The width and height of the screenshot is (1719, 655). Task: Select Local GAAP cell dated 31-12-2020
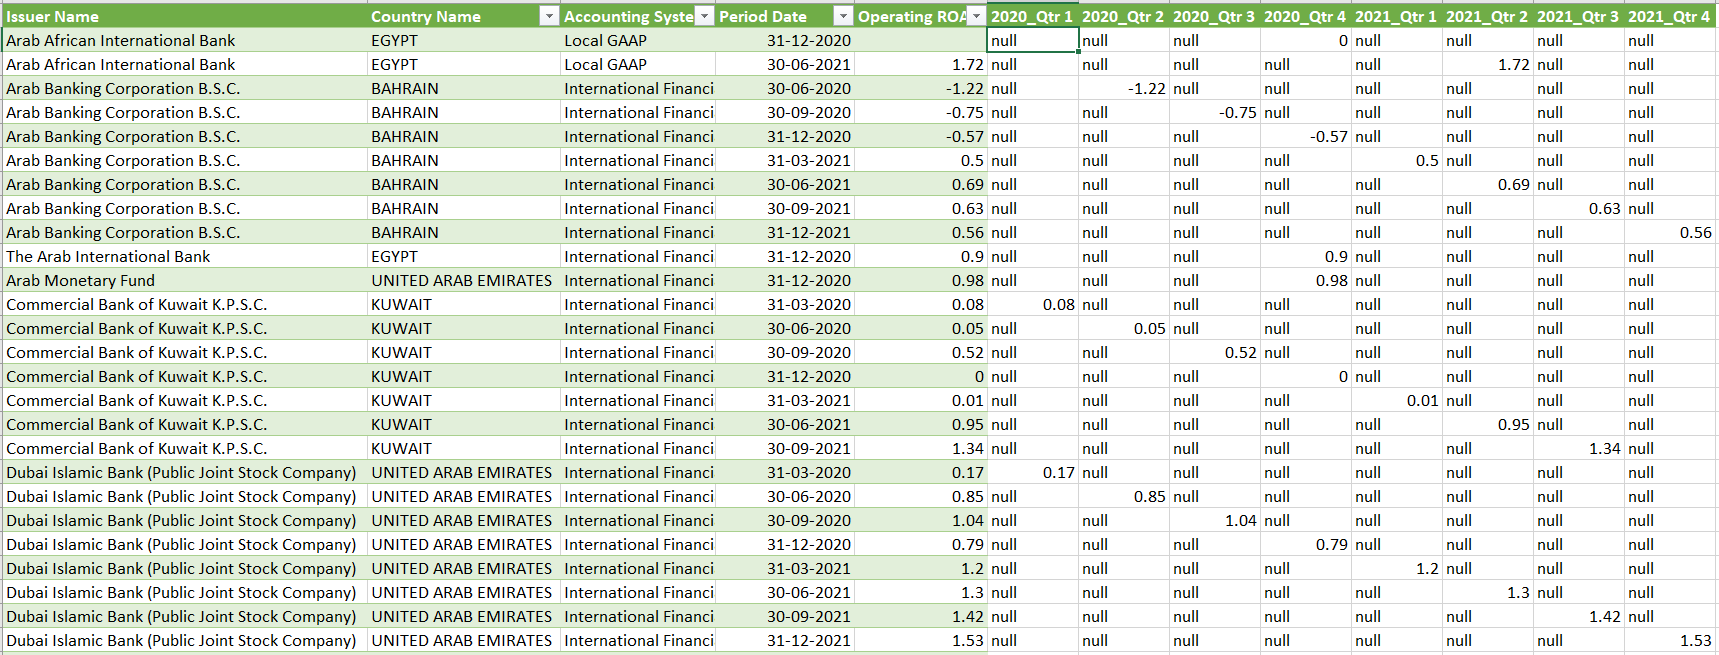click(637, 40)
